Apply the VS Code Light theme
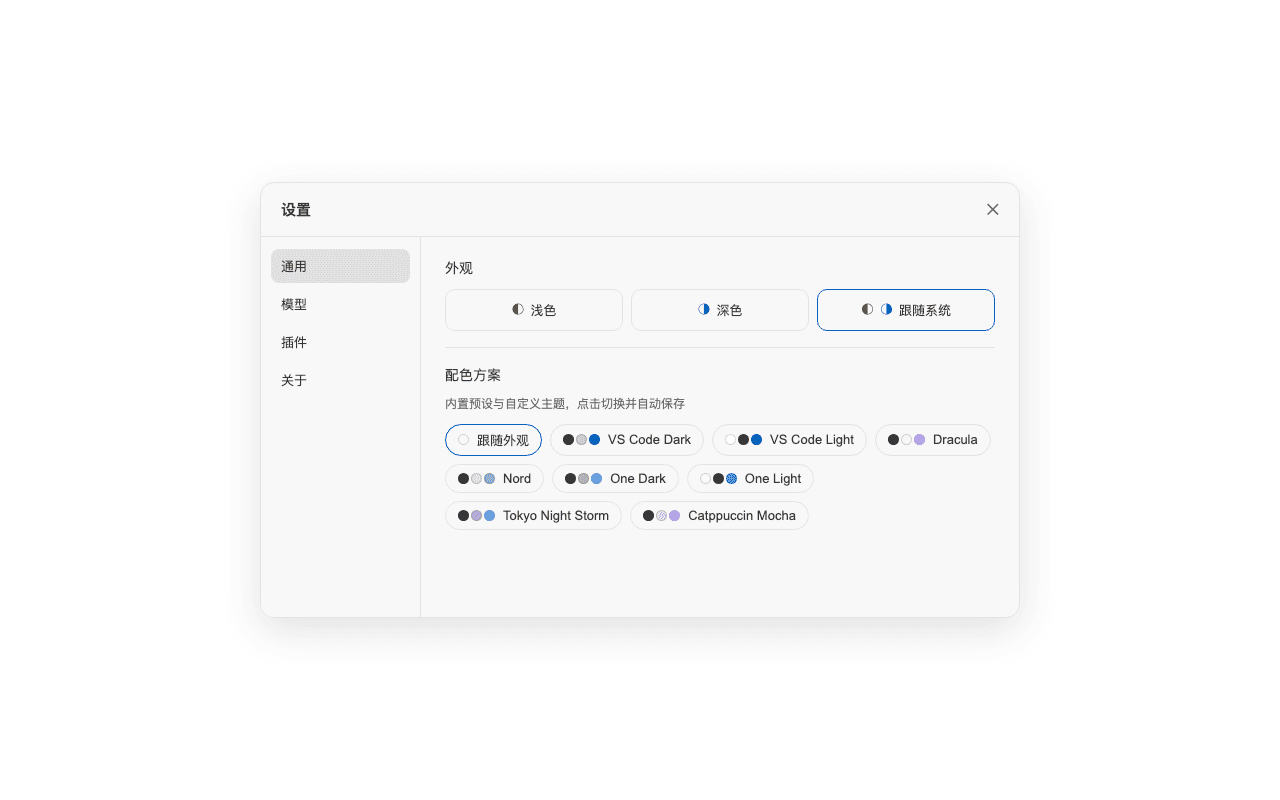Image resolution: width=1280 pixels, height=800 pixels. click(x=789, y=440)
